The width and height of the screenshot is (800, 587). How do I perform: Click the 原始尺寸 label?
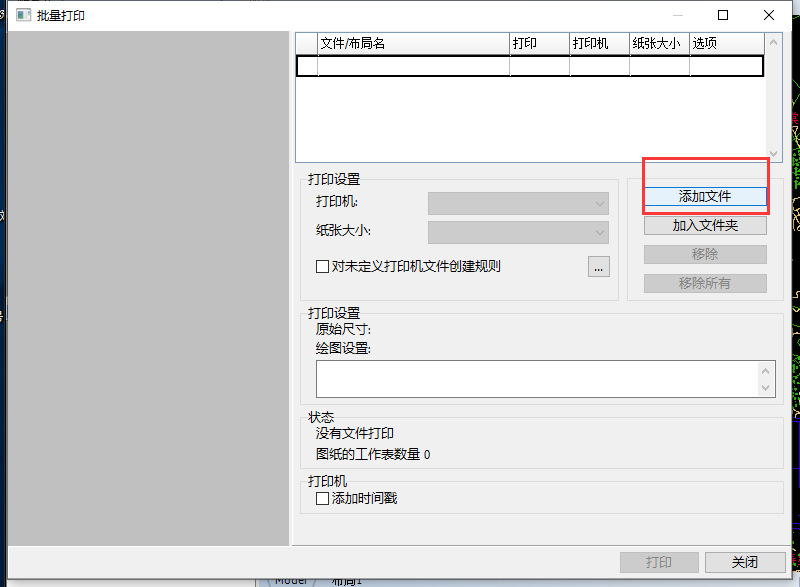click(343, 329)
